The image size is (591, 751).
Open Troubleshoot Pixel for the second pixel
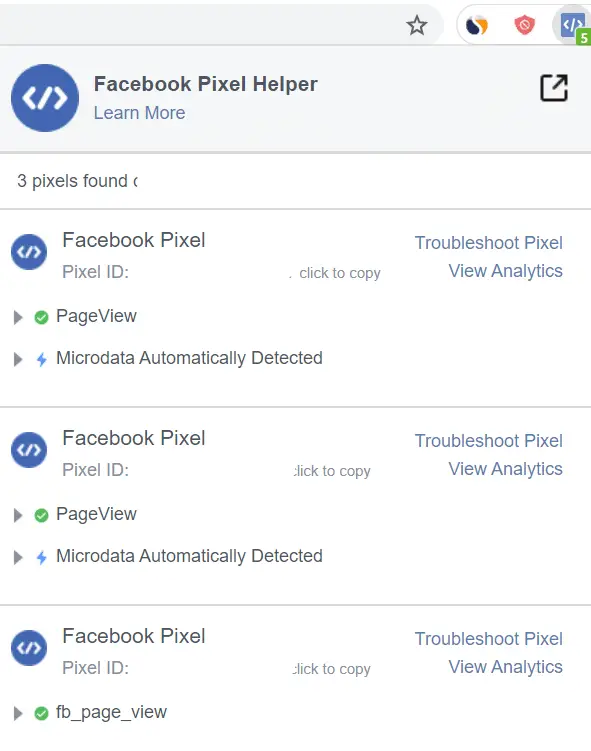coord(489,441)
